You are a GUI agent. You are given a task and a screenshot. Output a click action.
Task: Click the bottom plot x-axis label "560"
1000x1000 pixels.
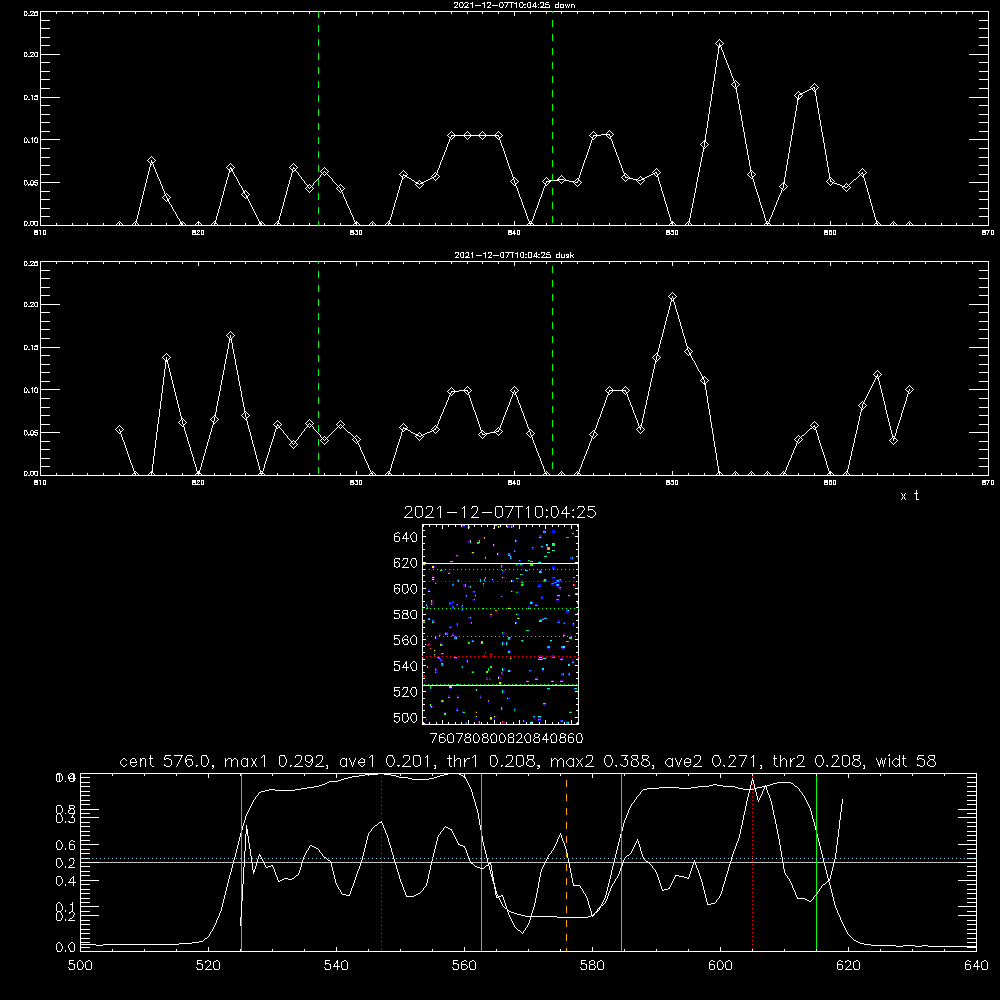[464, 966]
